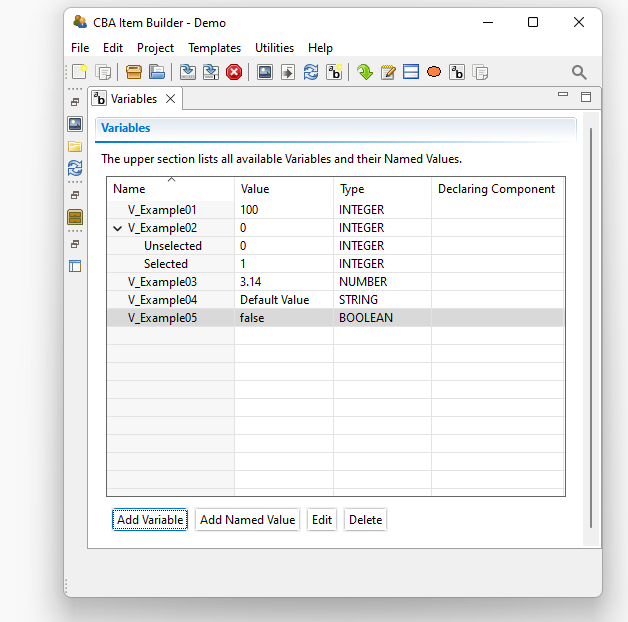Click the new document icon with yellow star
The height and width of the screenshot is (622, 628).
coord(79,72)
